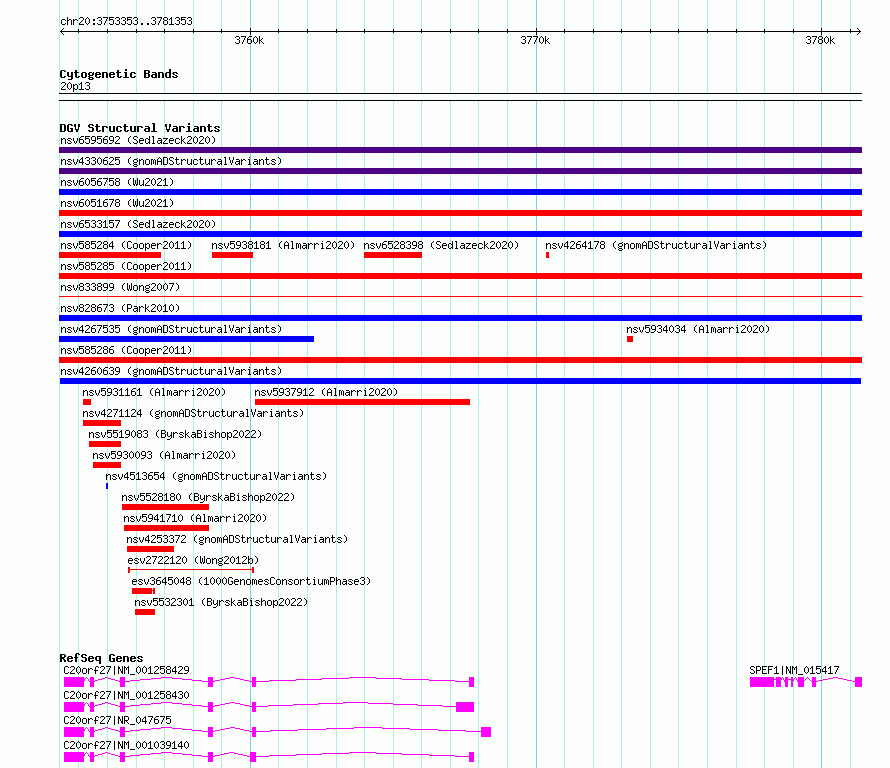Open the nsv833899 (Wong2007) variant label
890x768 pixels.
[x=120, y=287]
